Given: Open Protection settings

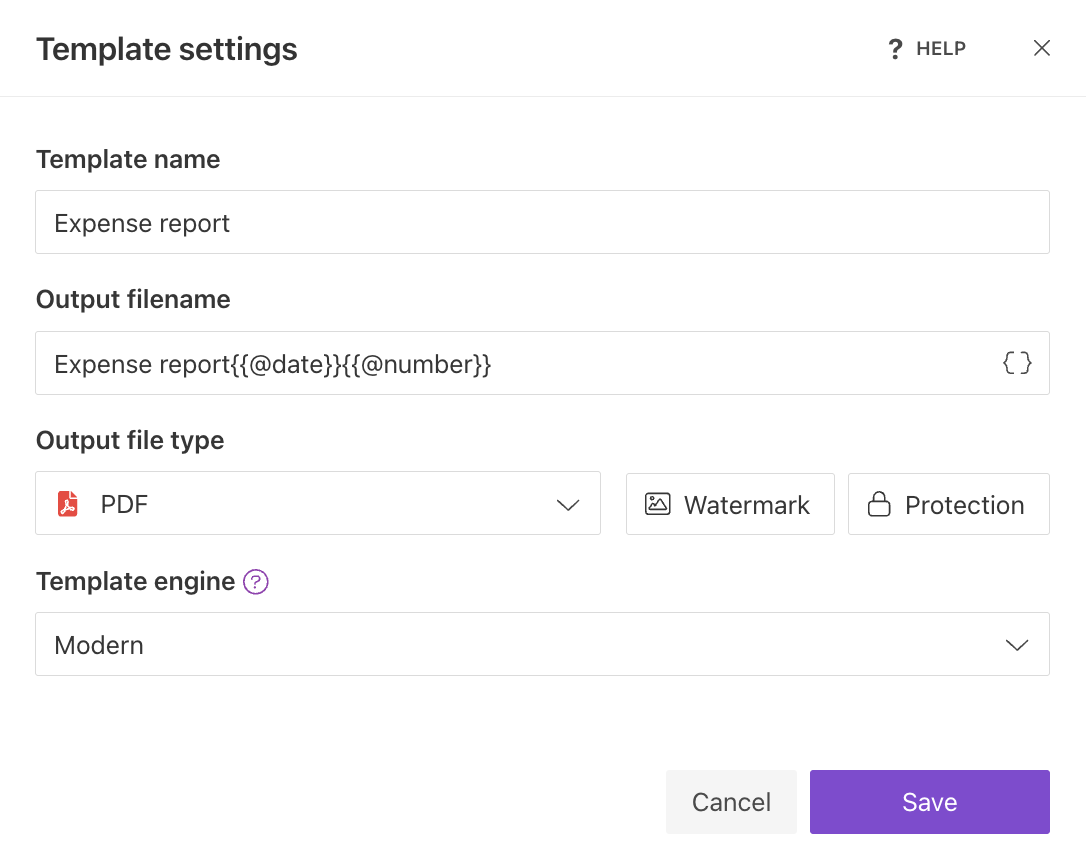Looking at the screenshot, I should (948, 504).
